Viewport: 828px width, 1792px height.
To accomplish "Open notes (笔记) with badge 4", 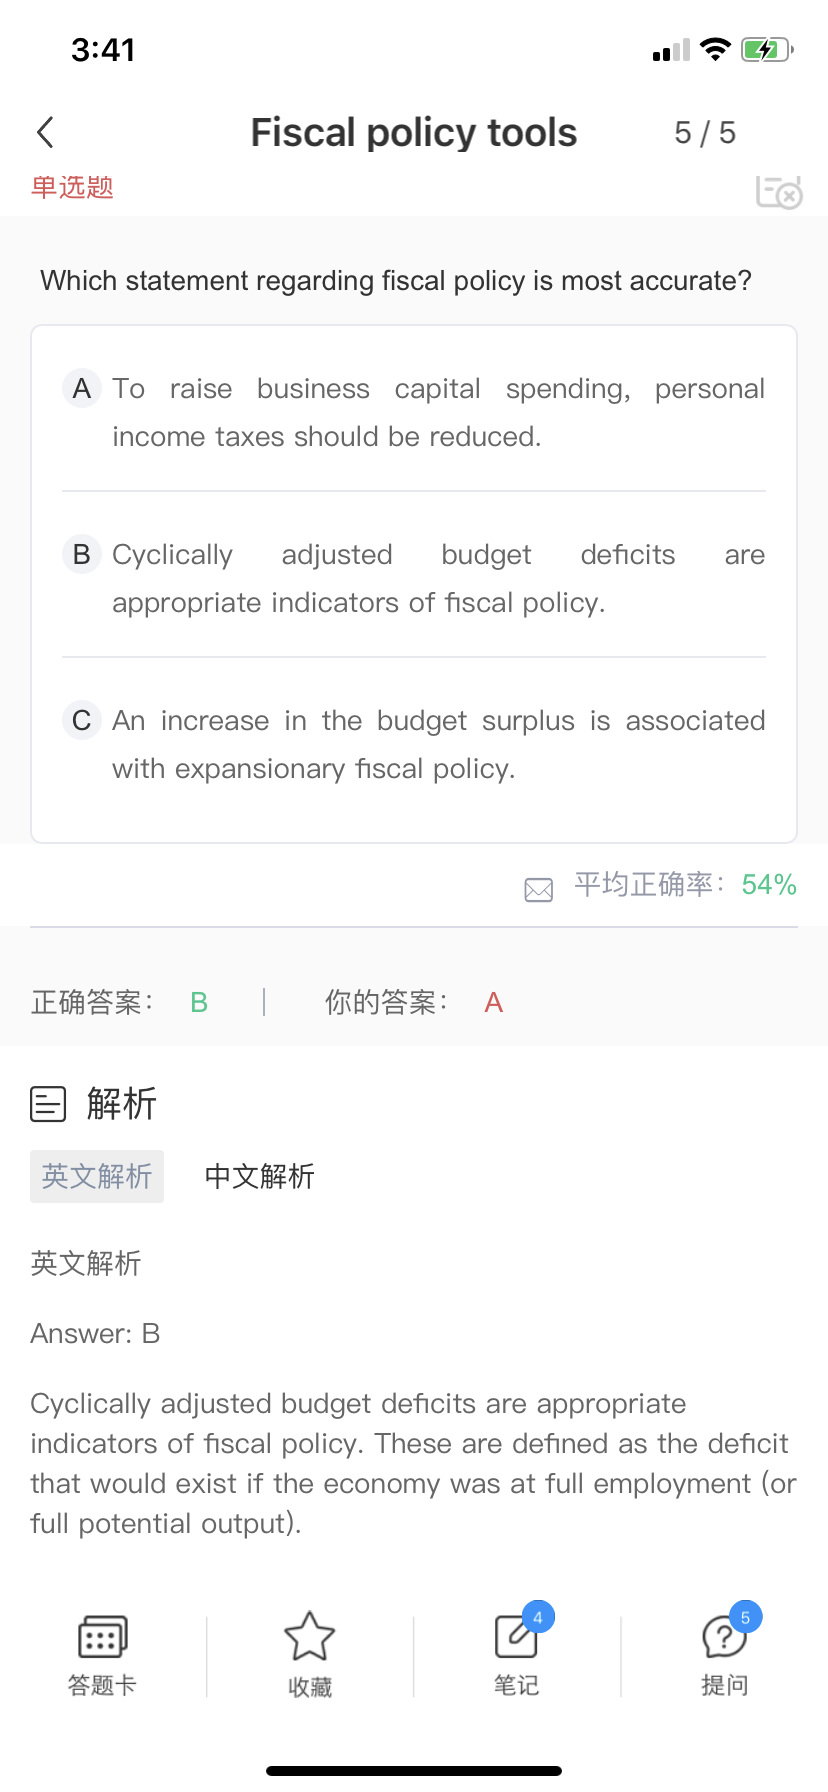I will point(517,1652).
